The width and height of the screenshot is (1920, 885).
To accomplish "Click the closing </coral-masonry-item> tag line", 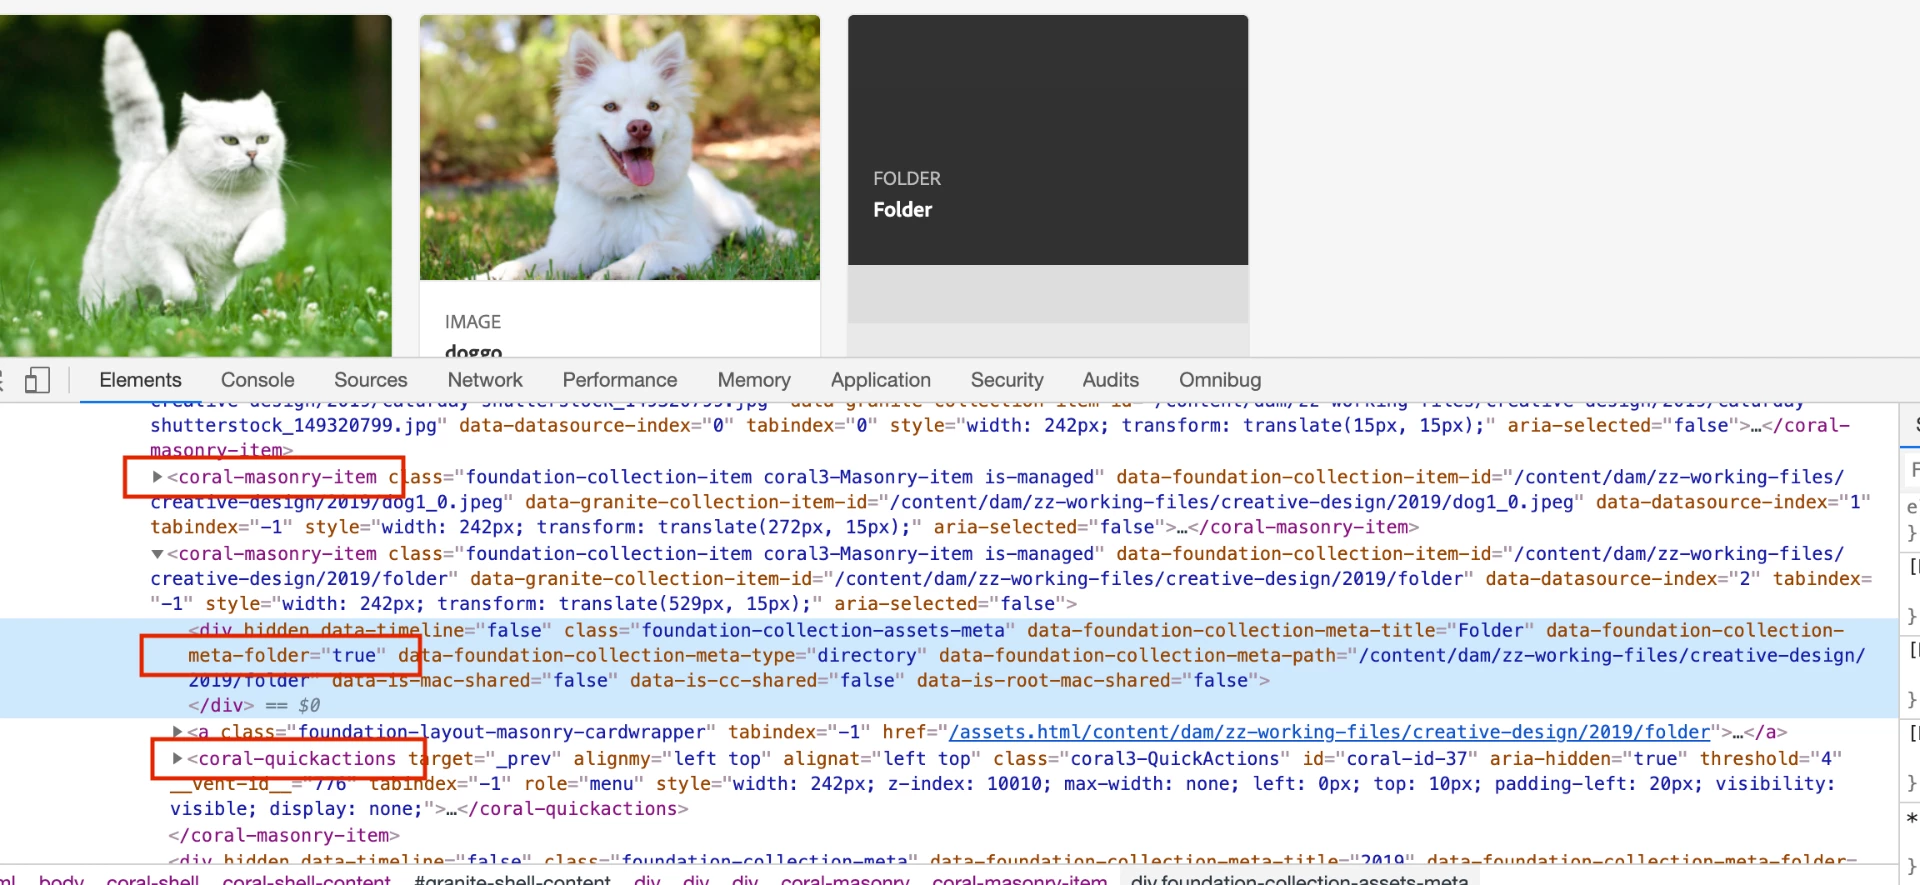I will (284, 835).
